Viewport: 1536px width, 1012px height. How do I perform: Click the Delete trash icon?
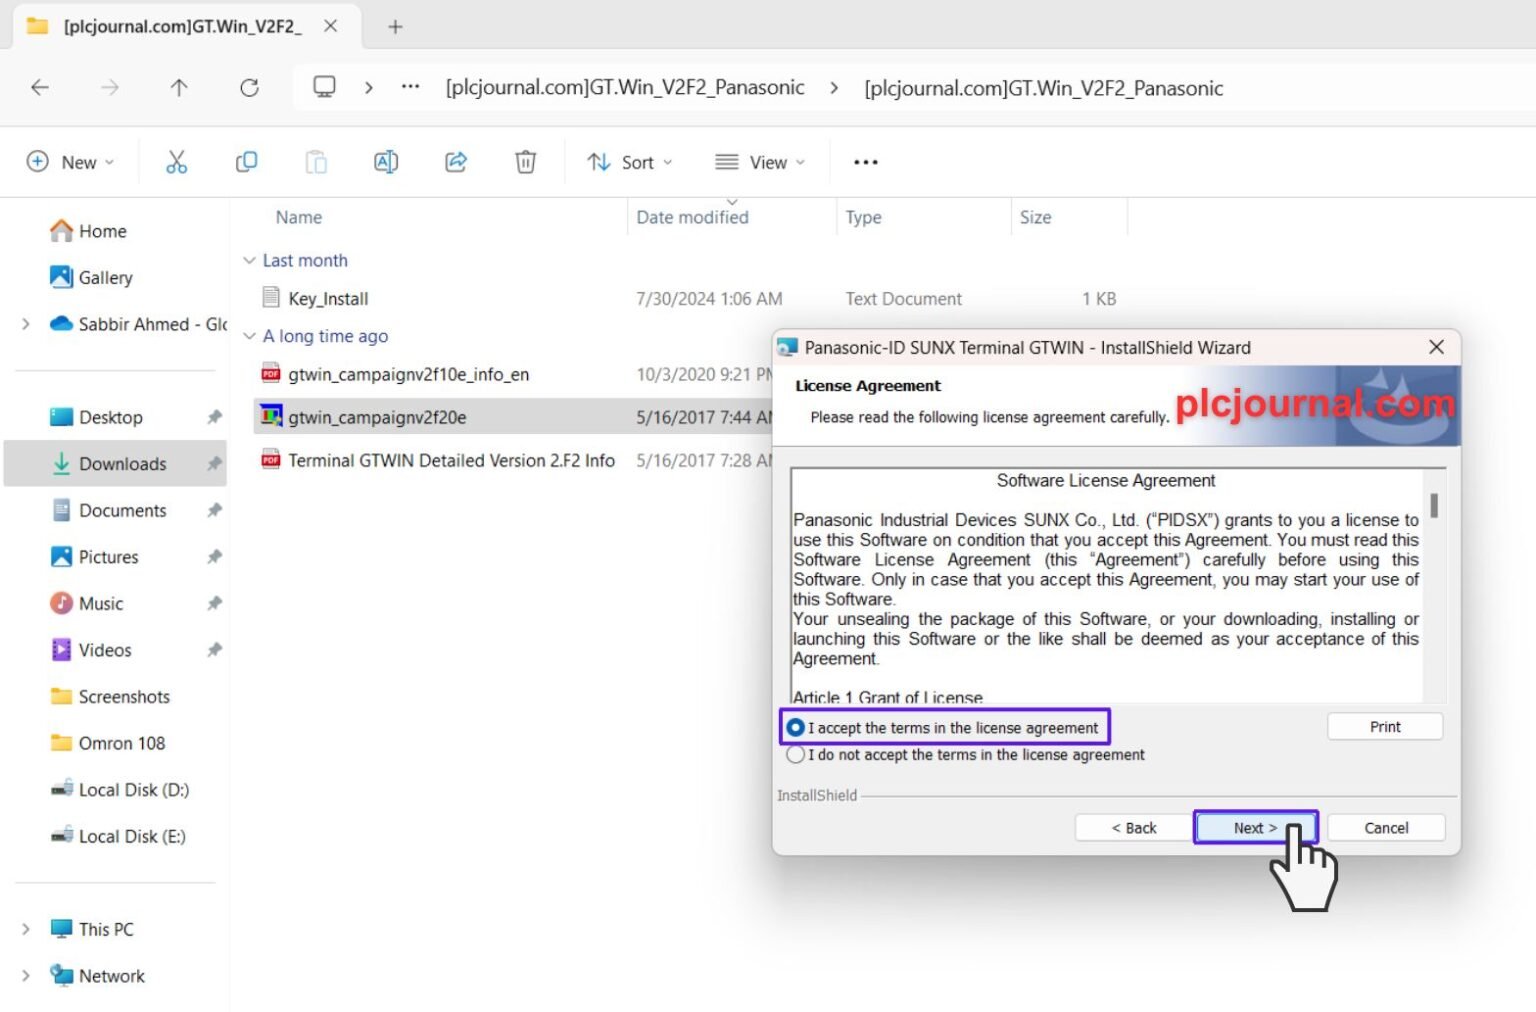[x=525, y=162]
